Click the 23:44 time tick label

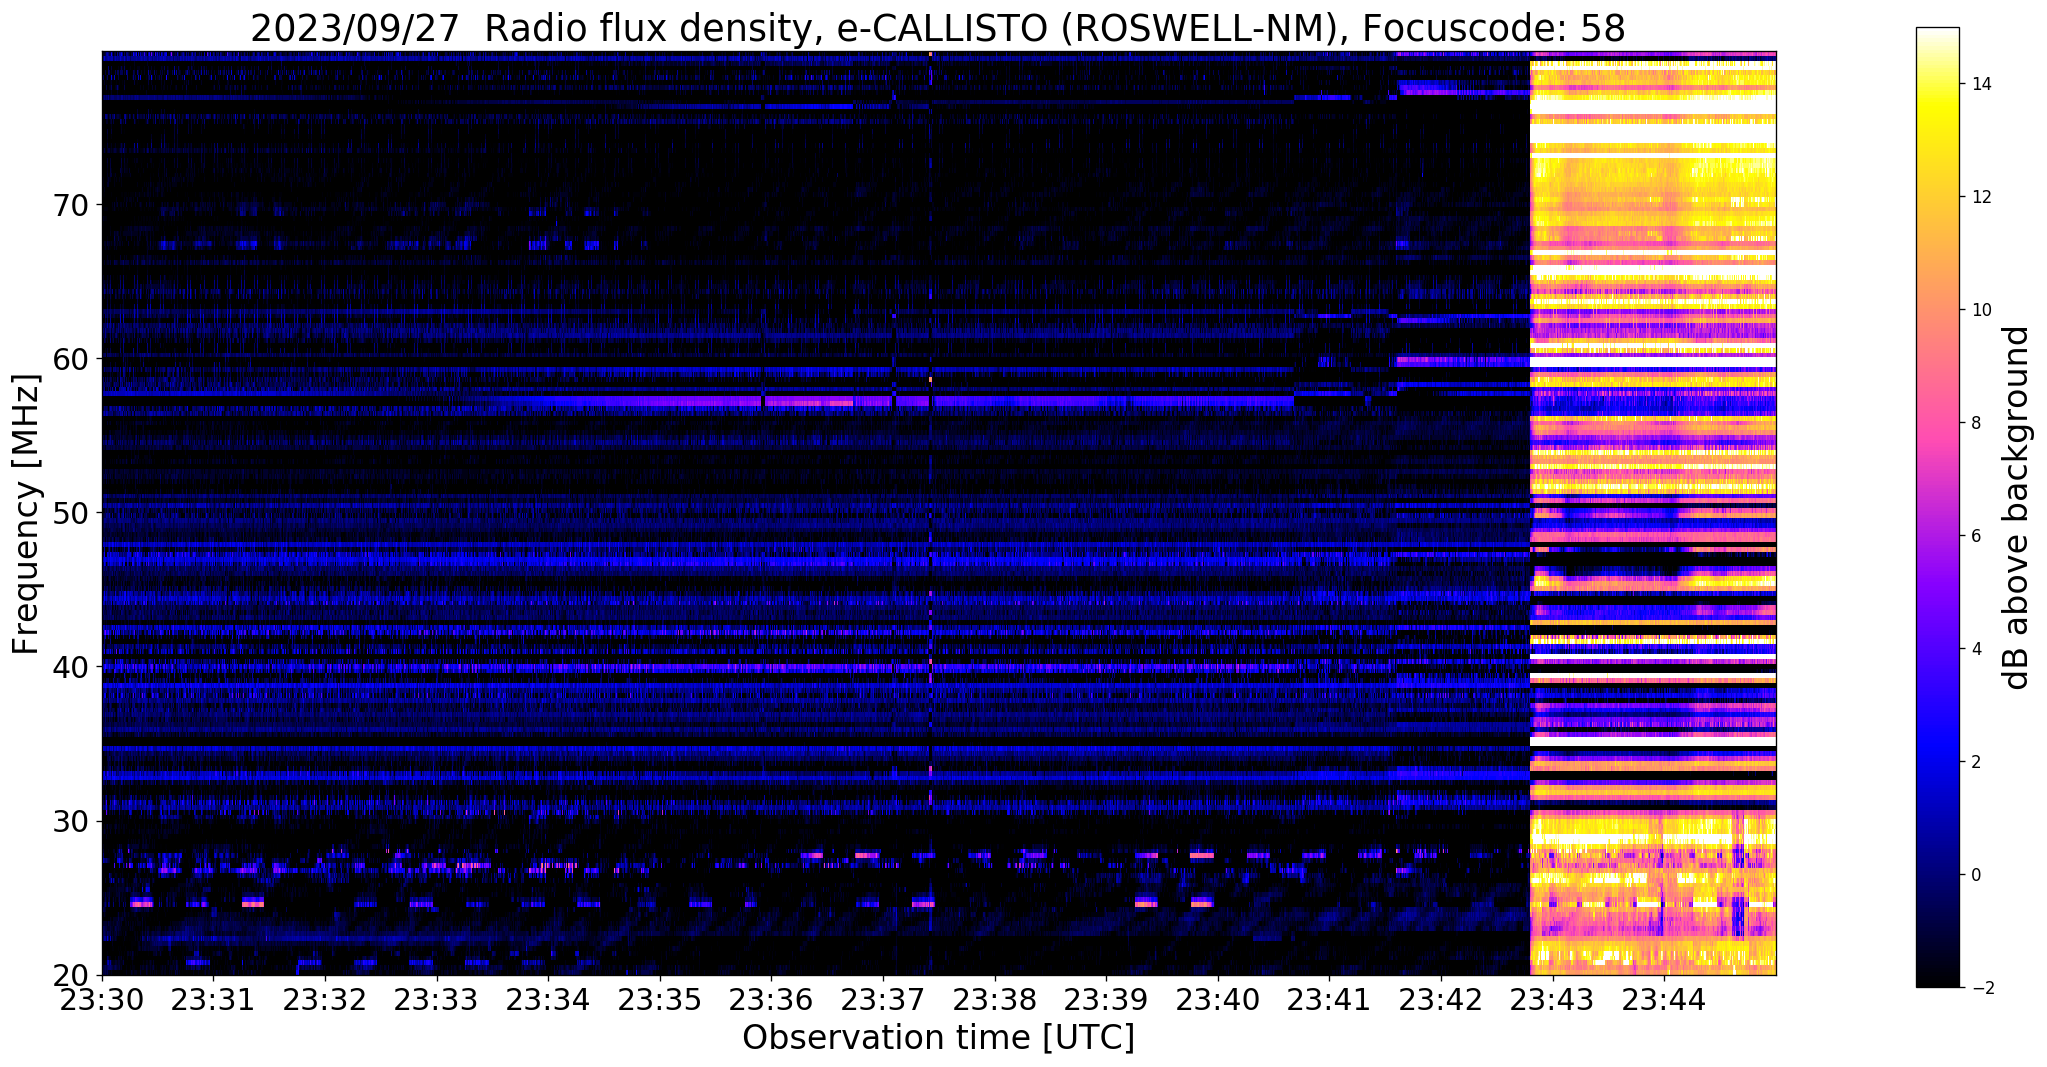click(x=1664, y=1000)
